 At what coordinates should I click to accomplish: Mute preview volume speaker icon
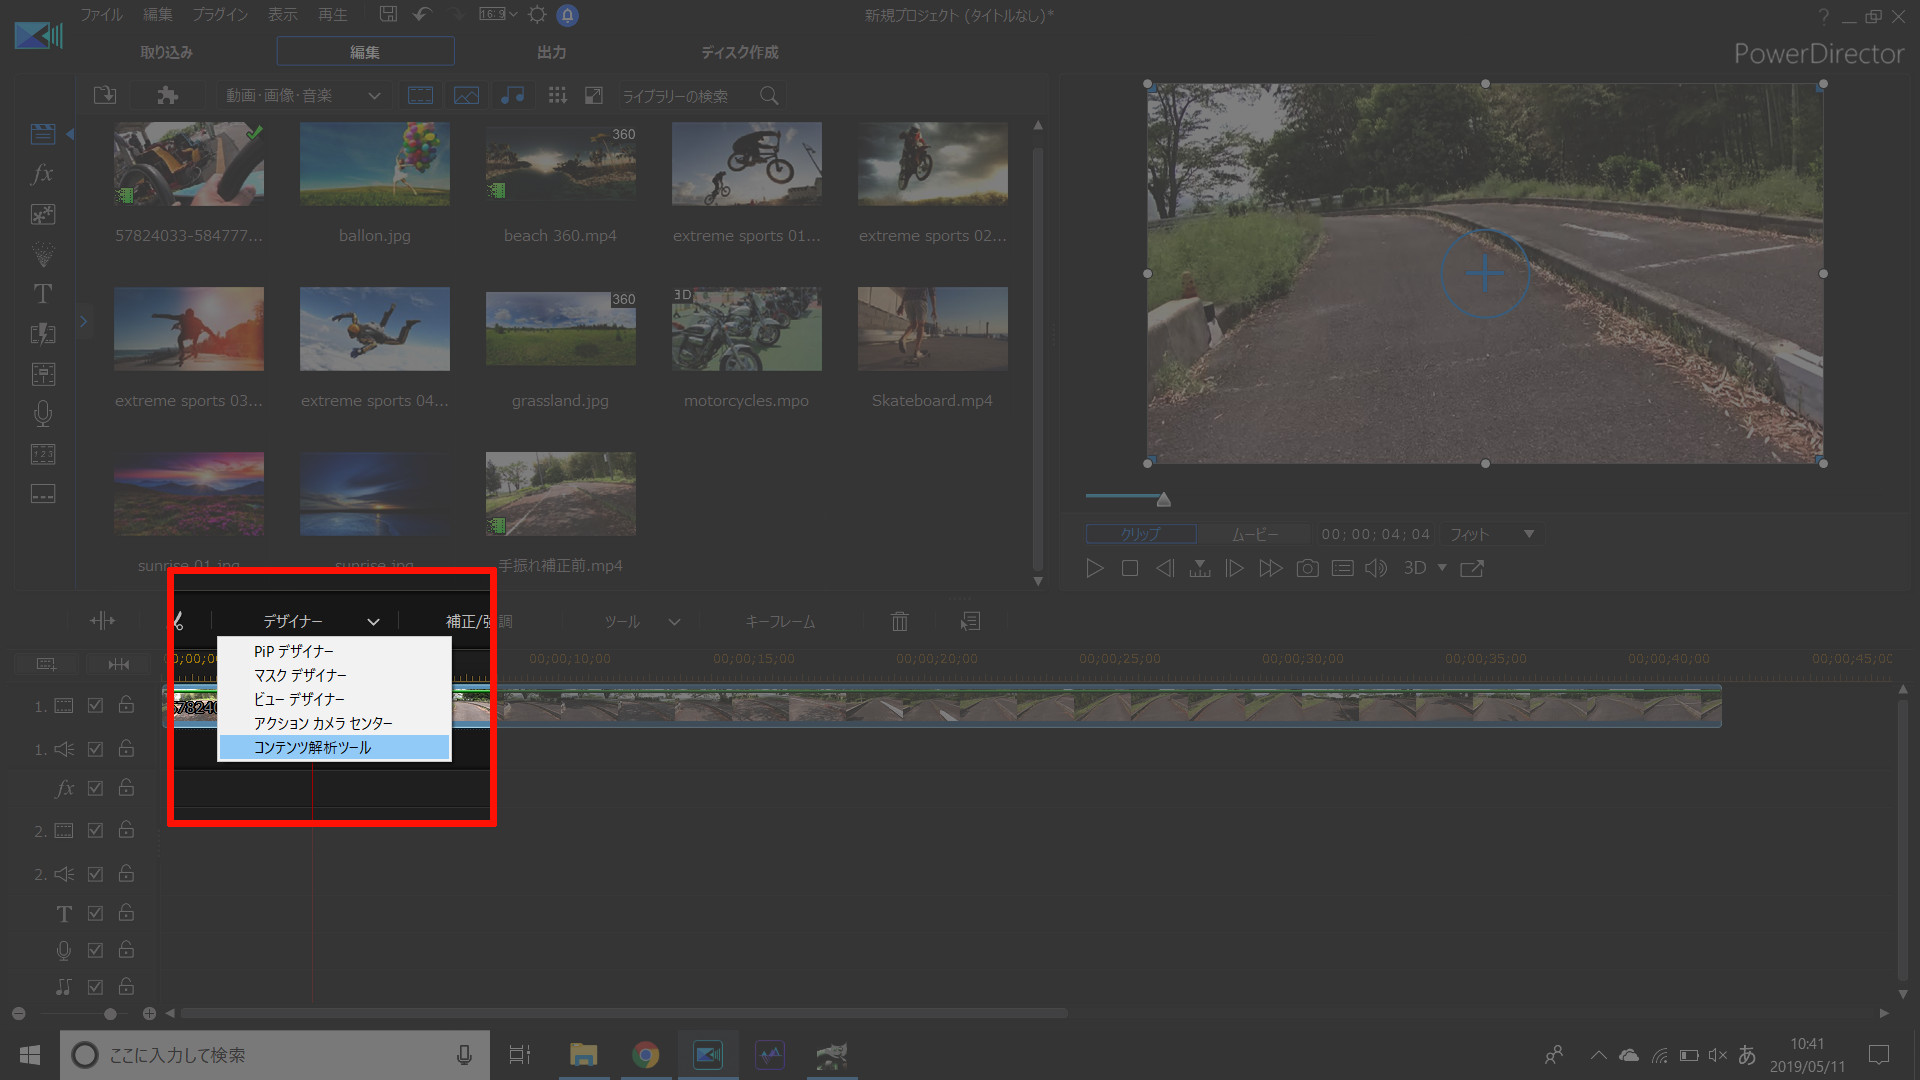(1376, 568)
